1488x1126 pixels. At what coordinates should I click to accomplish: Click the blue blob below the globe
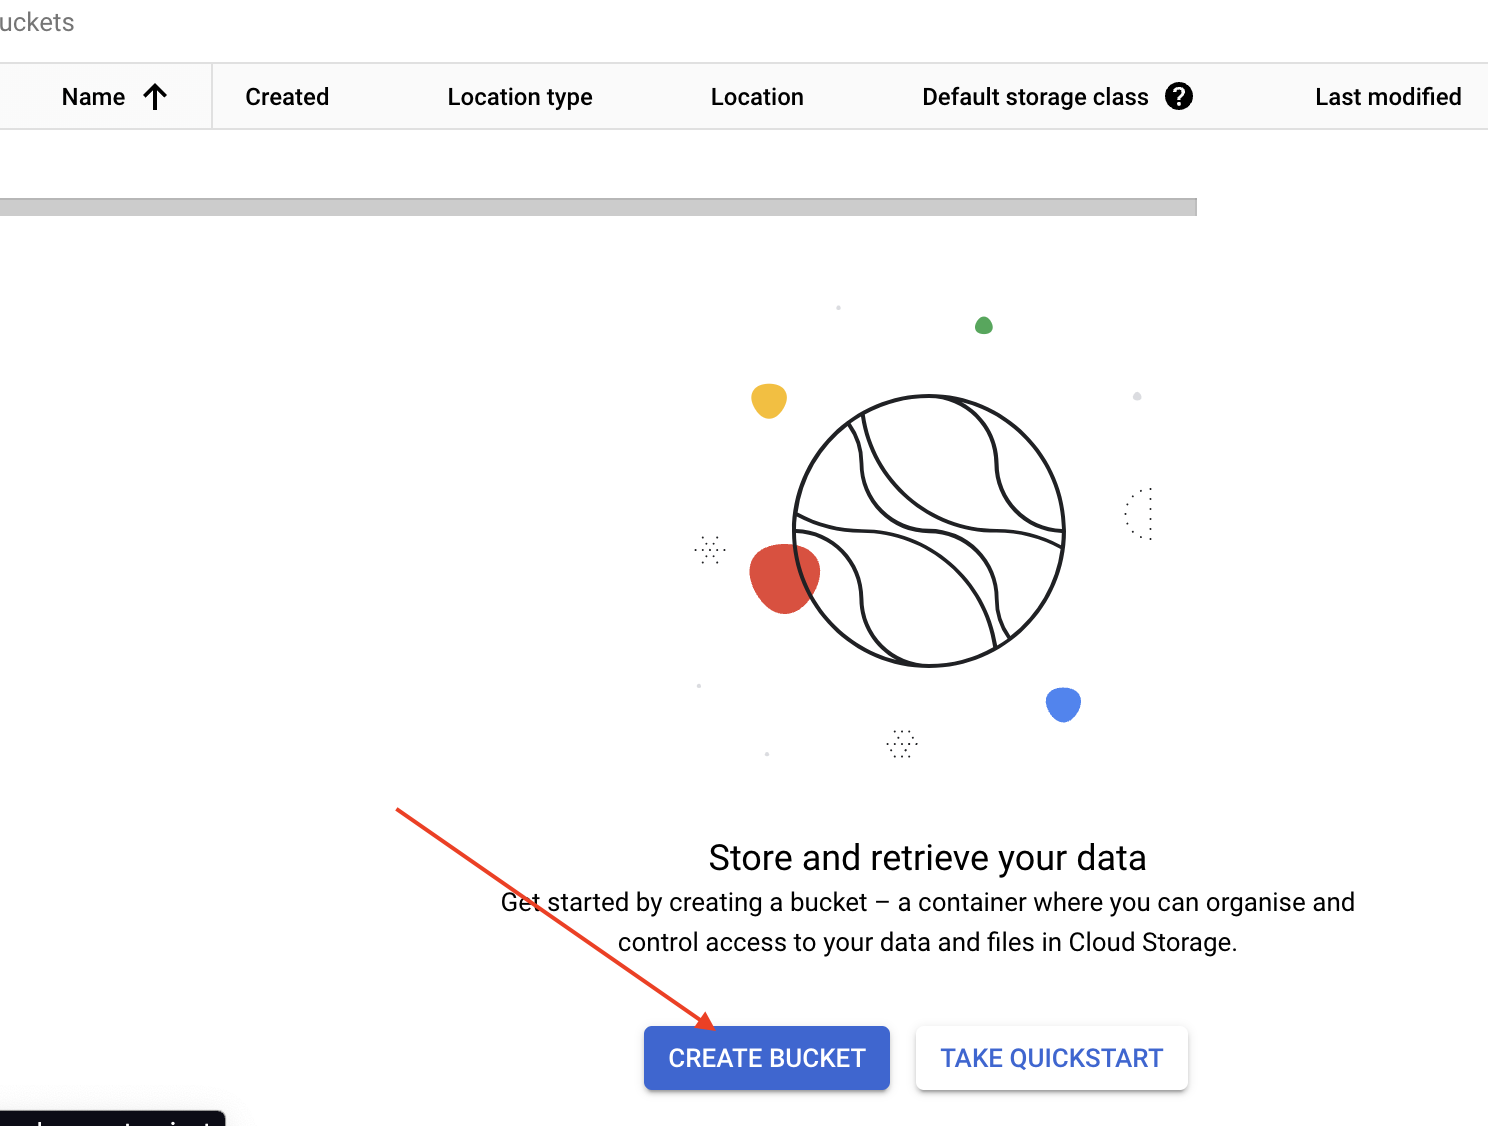pyautogui.click(x=1062, y=704)
